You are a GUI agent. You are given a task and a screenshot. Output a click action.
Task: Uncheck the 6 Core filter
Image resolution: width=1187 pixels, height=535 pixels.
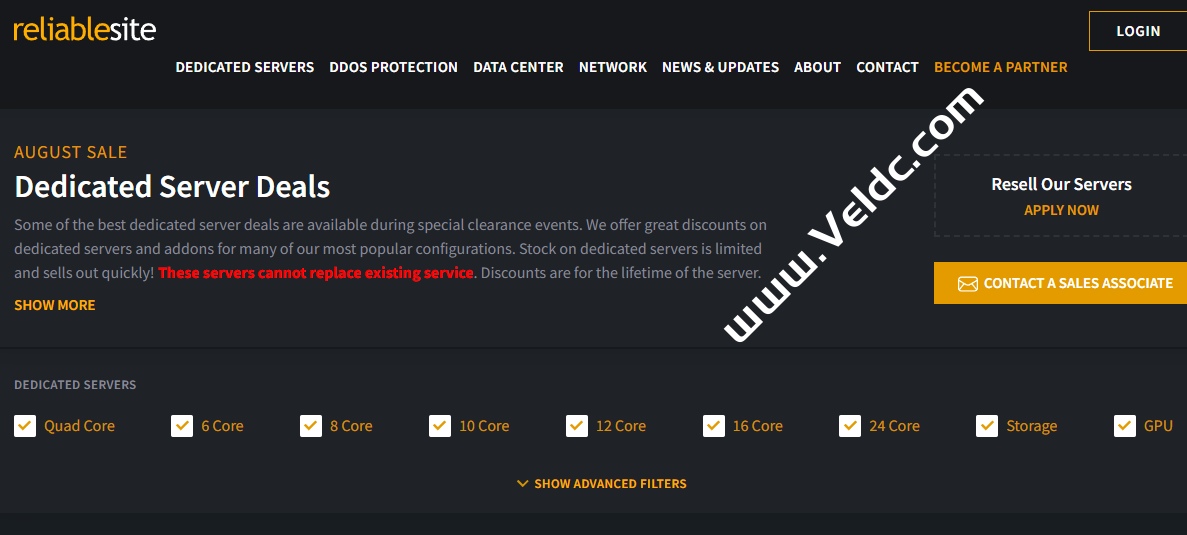(x=182, y=426)
